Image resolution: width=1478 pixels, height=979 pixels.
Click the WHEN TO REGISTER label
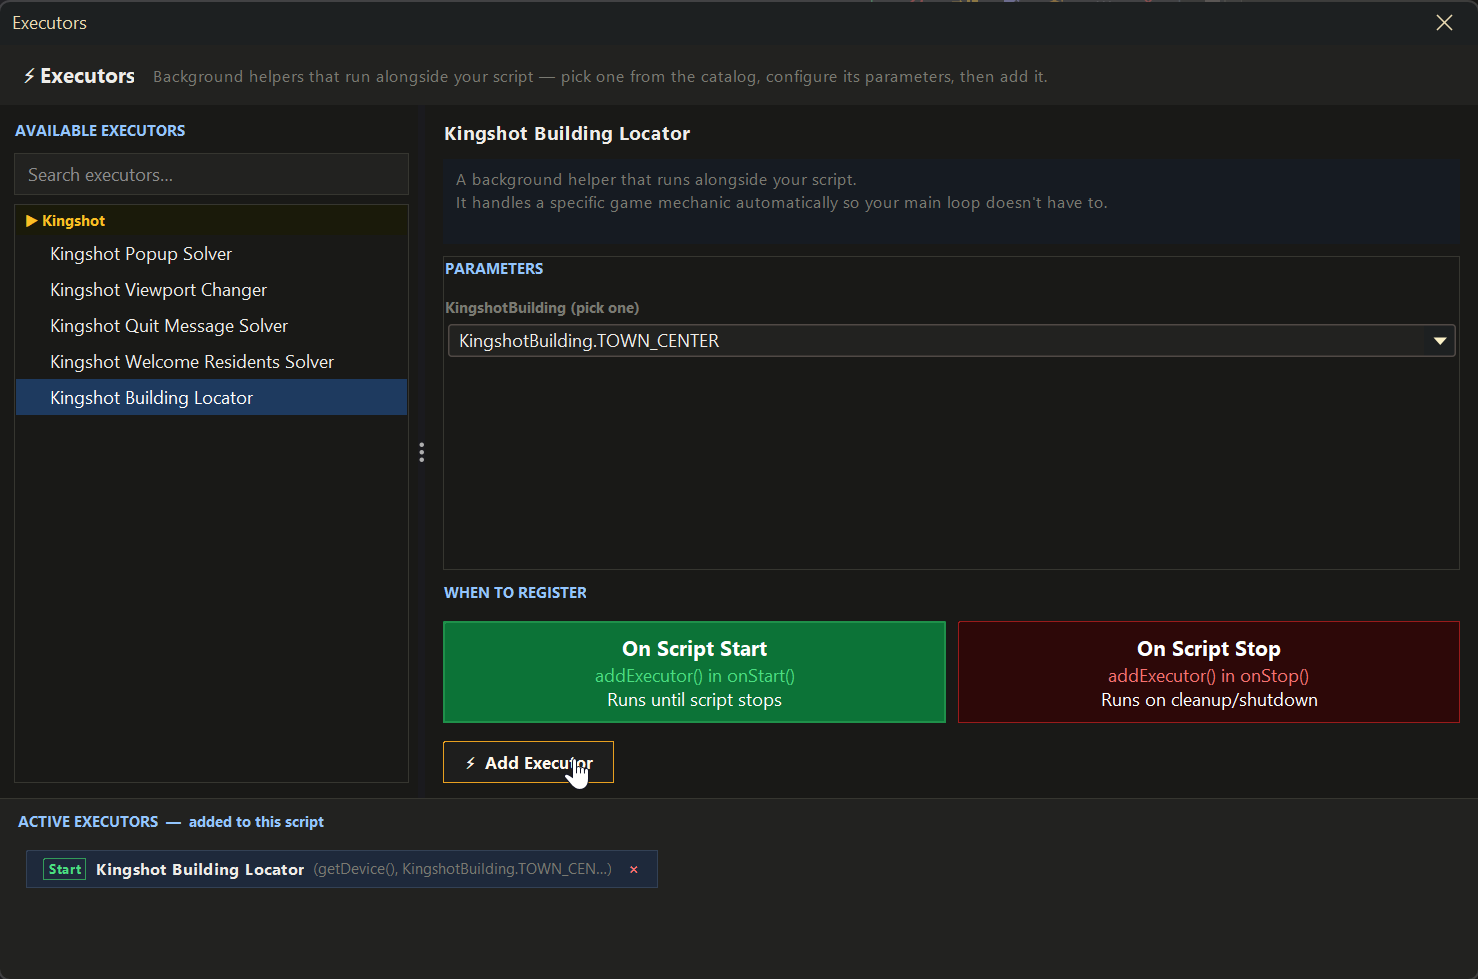pyautogui.click(x=515, y=593)
